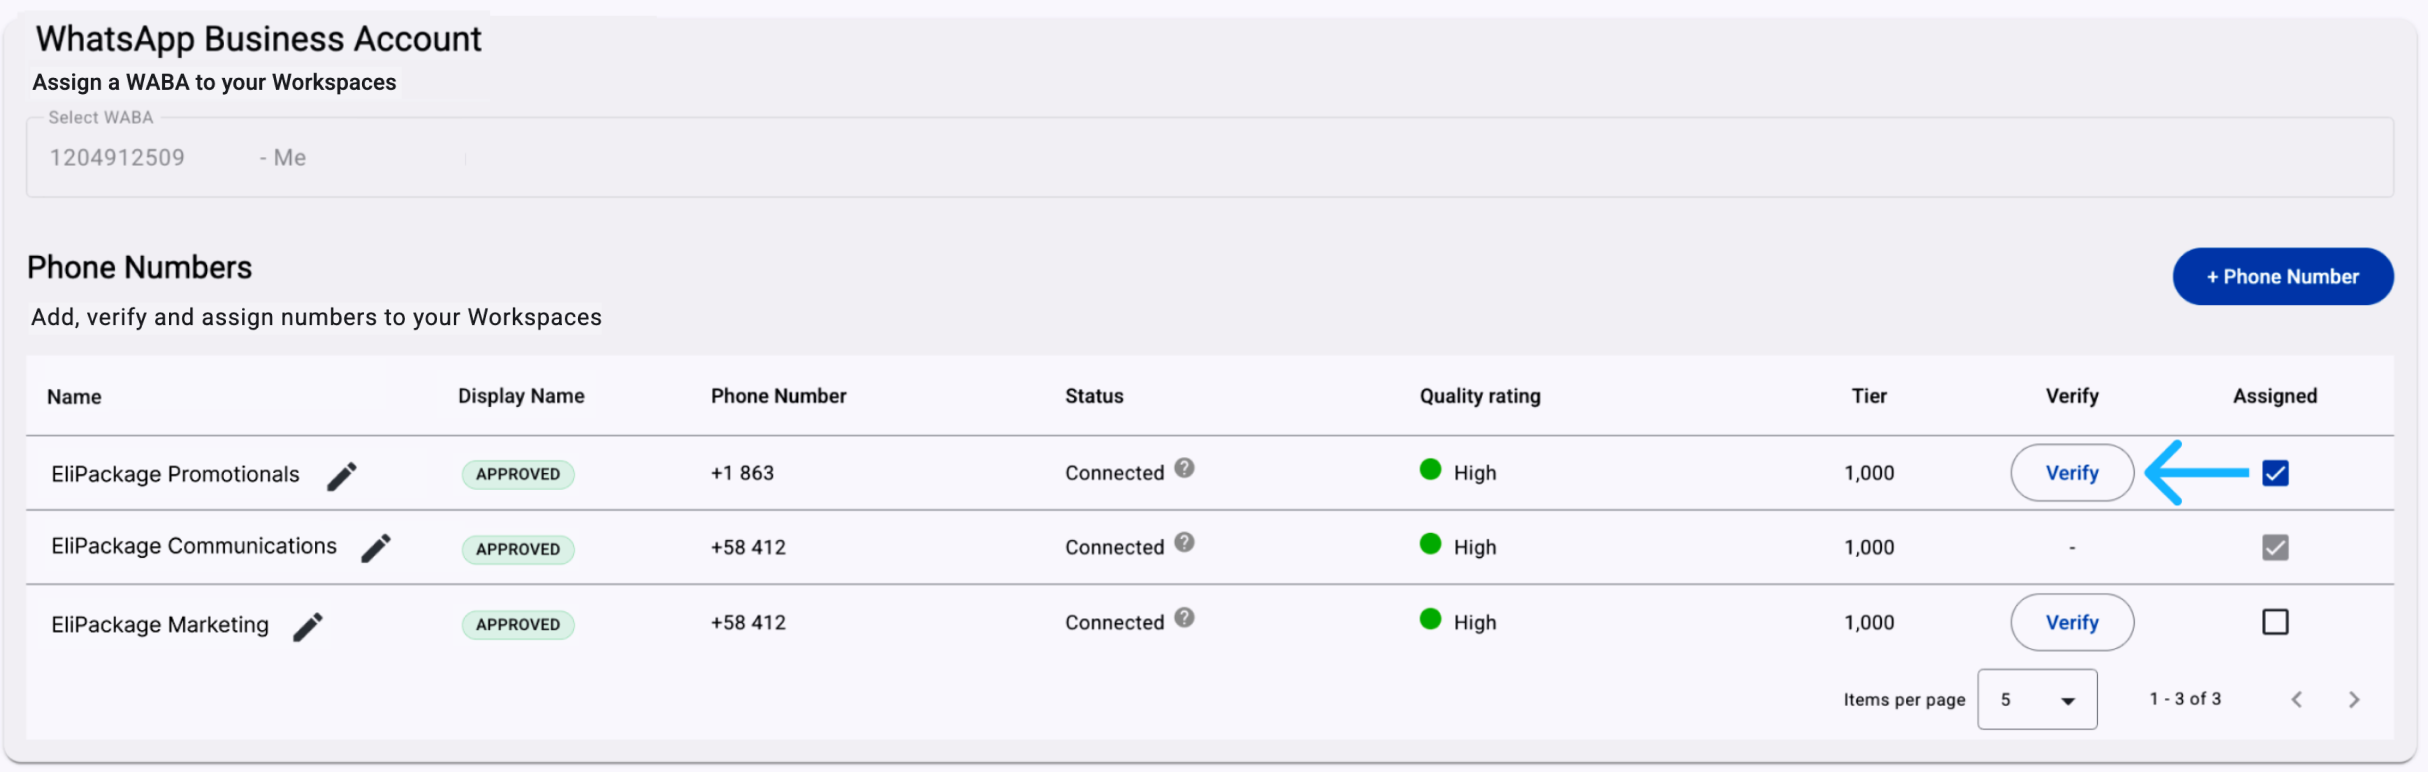
Task: Toggle Assigned box for EliPackage Communications
Action: point(2275,547)
